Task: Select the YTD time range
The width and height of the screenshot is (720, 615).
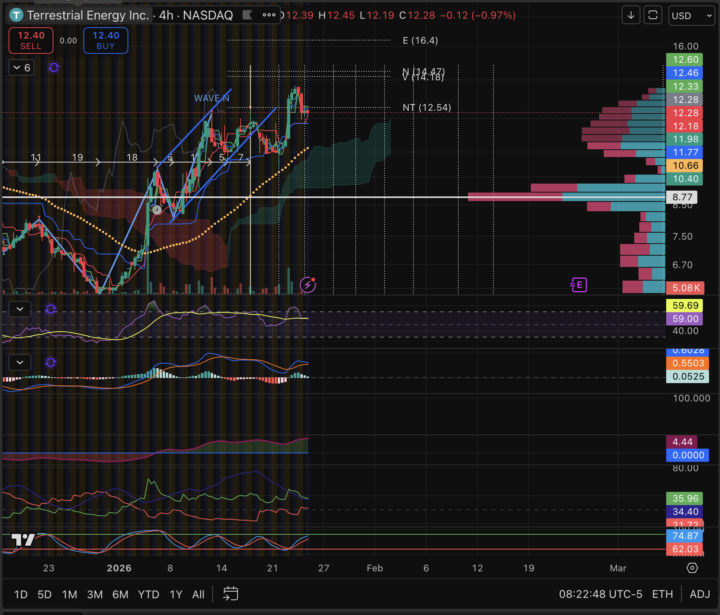Action: [149, 594]
